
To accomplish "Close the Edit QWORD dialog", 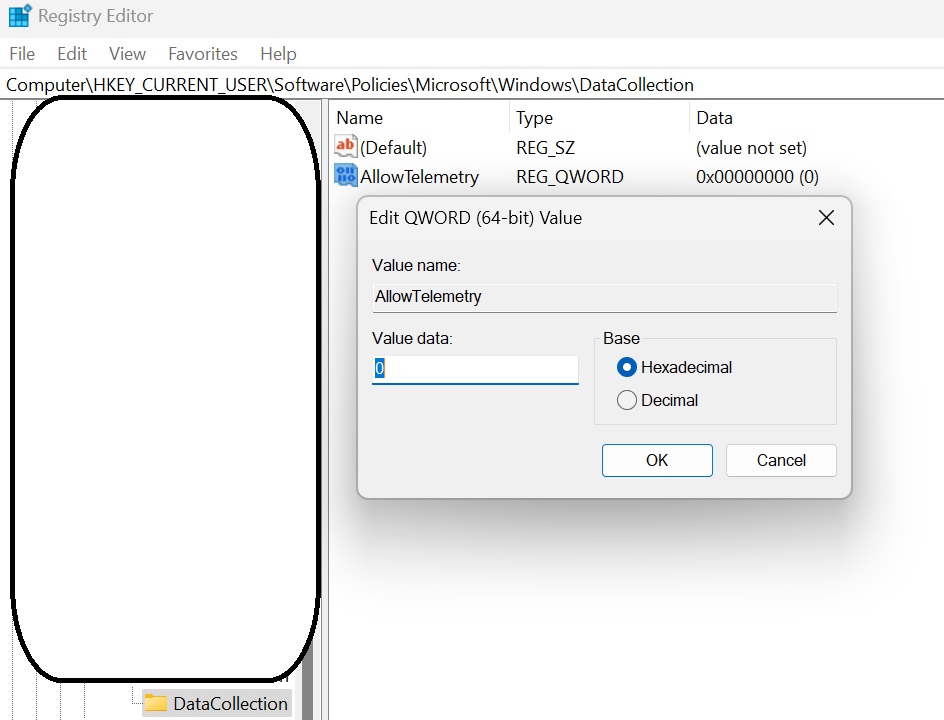I will point(826,217).
